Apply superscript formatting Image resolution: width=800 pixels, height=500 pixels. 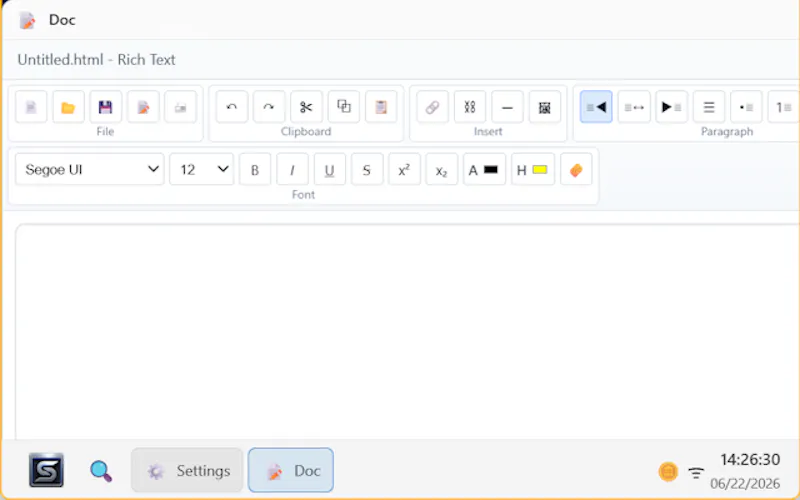404,170
